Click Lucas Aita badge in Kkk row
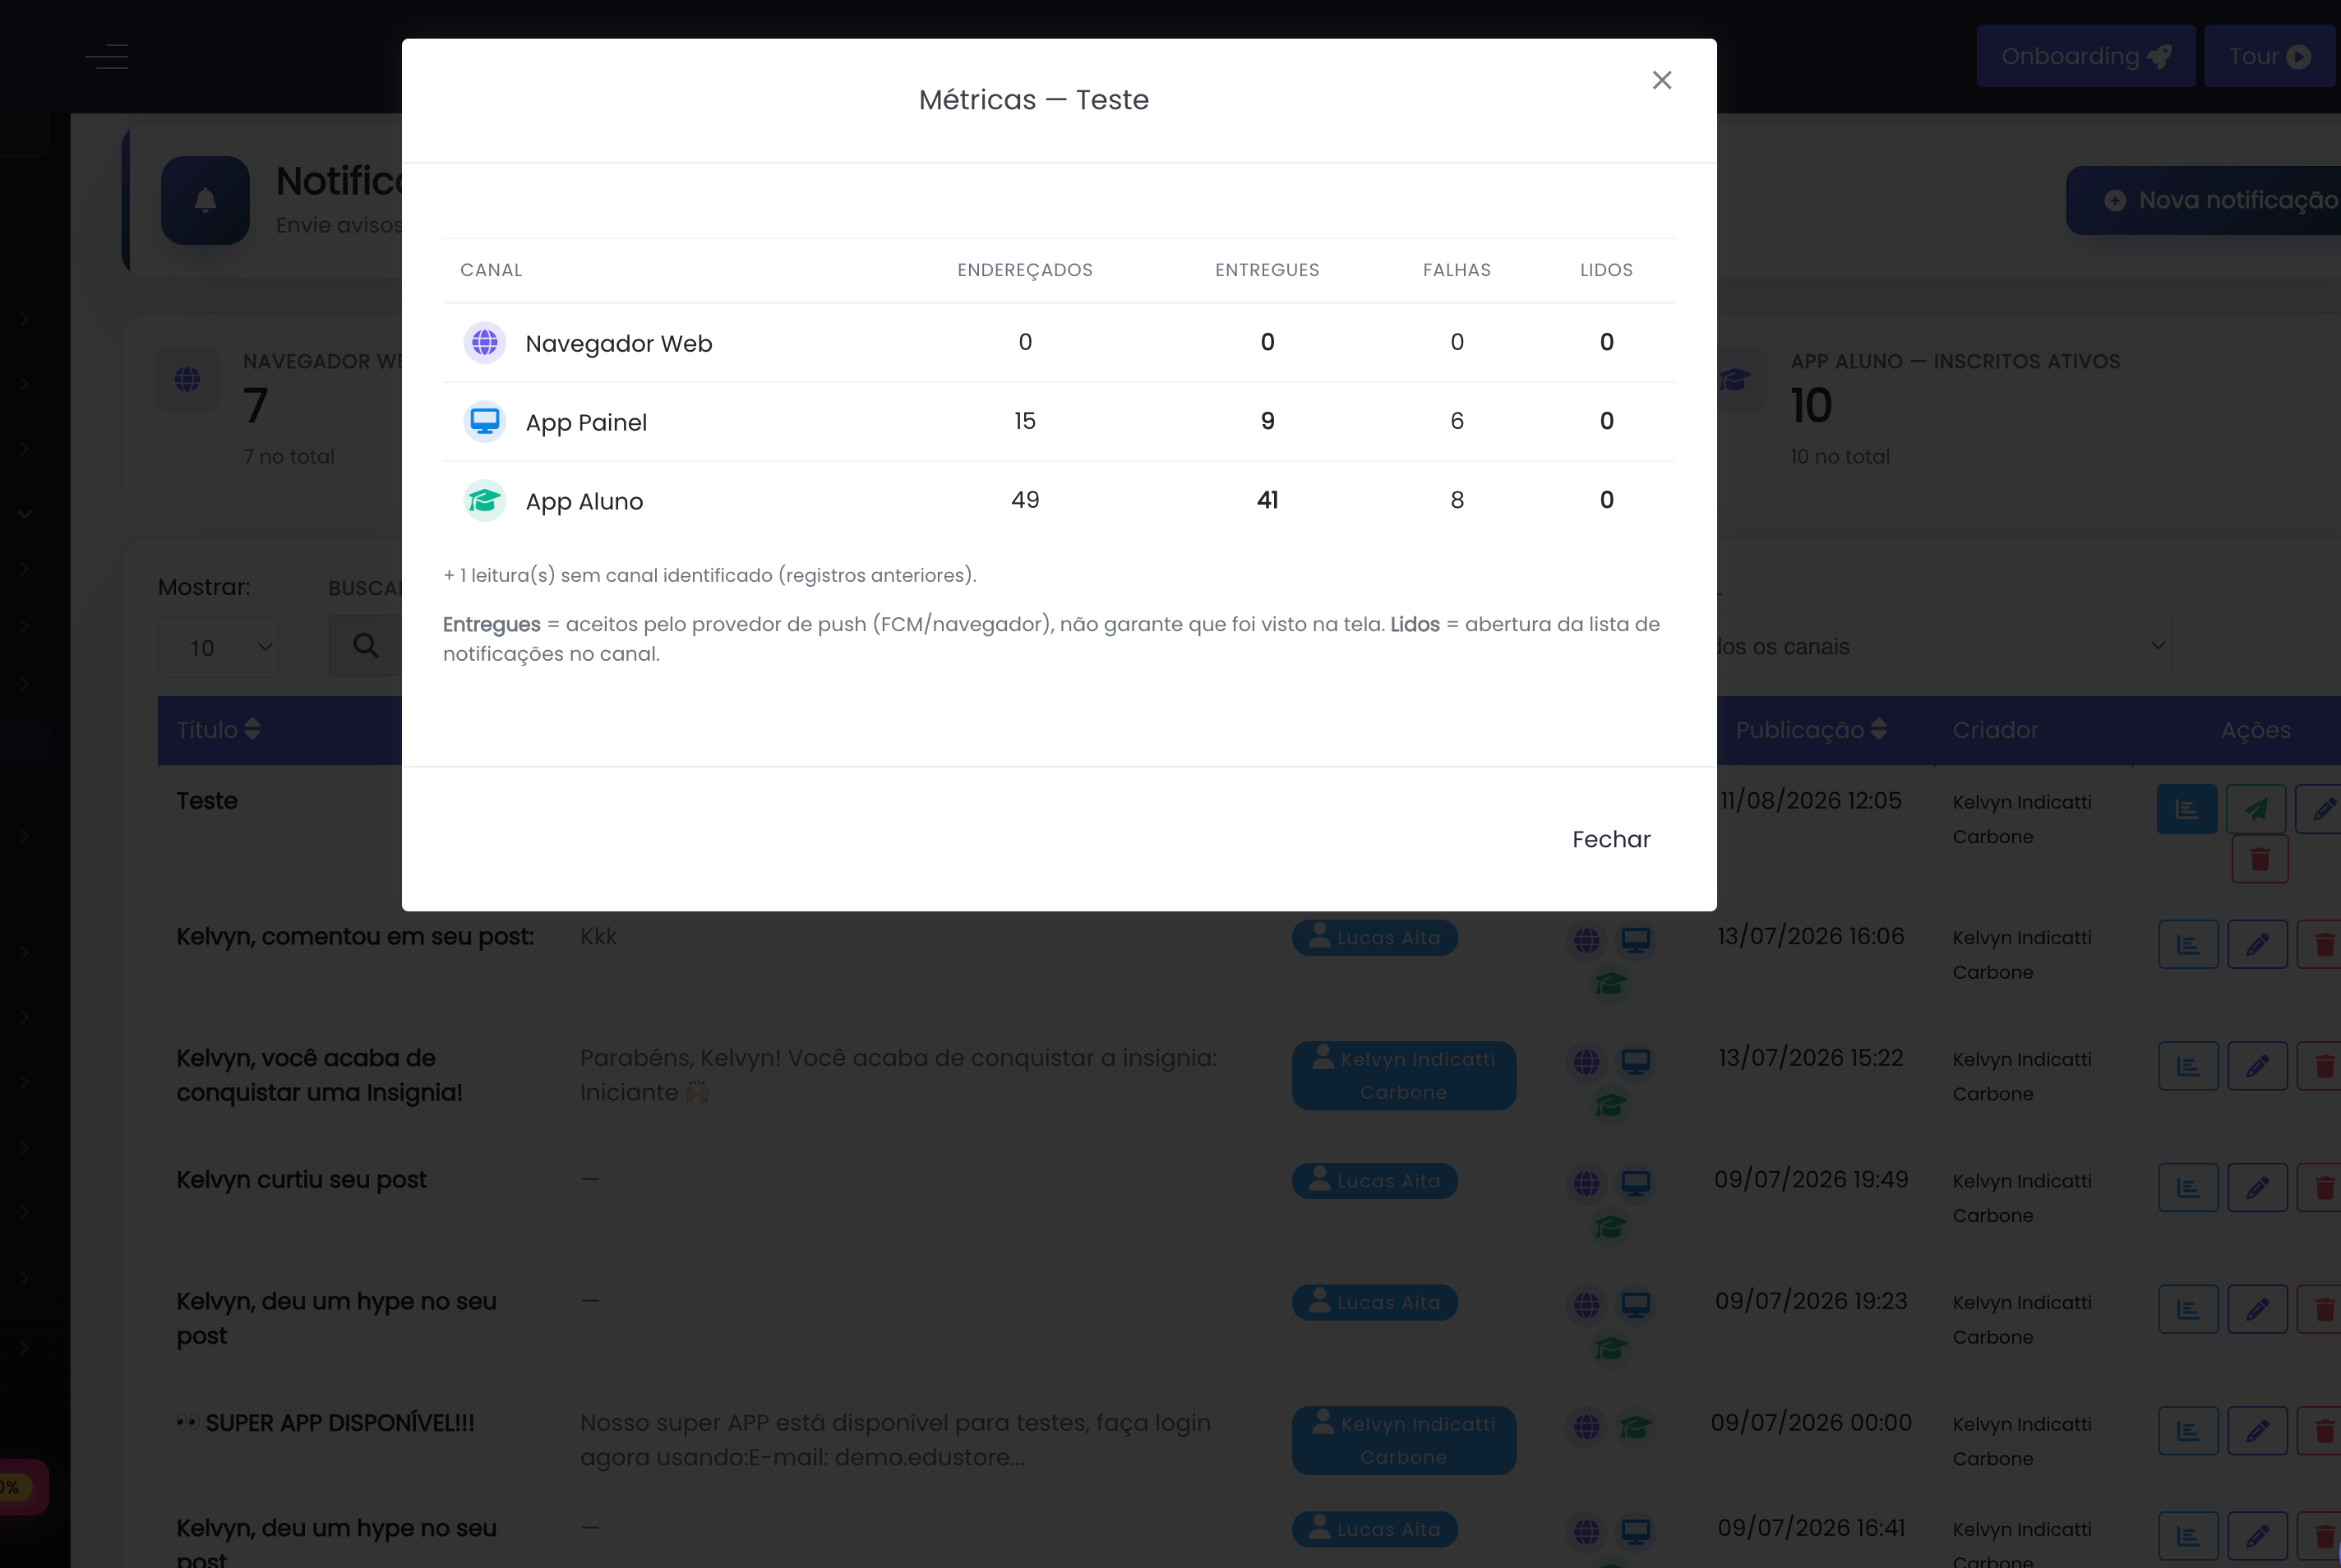 pyautogui.click(x=1375, y=938)
